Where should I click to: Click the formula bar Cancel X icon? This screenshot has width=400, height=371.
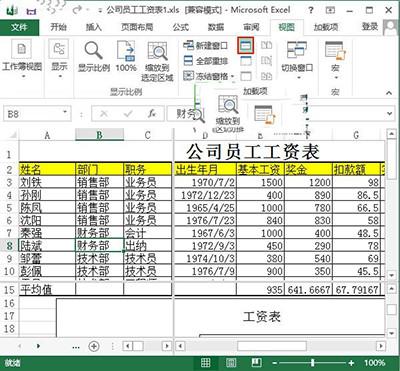pyautogui.click(x=104, y=114)
